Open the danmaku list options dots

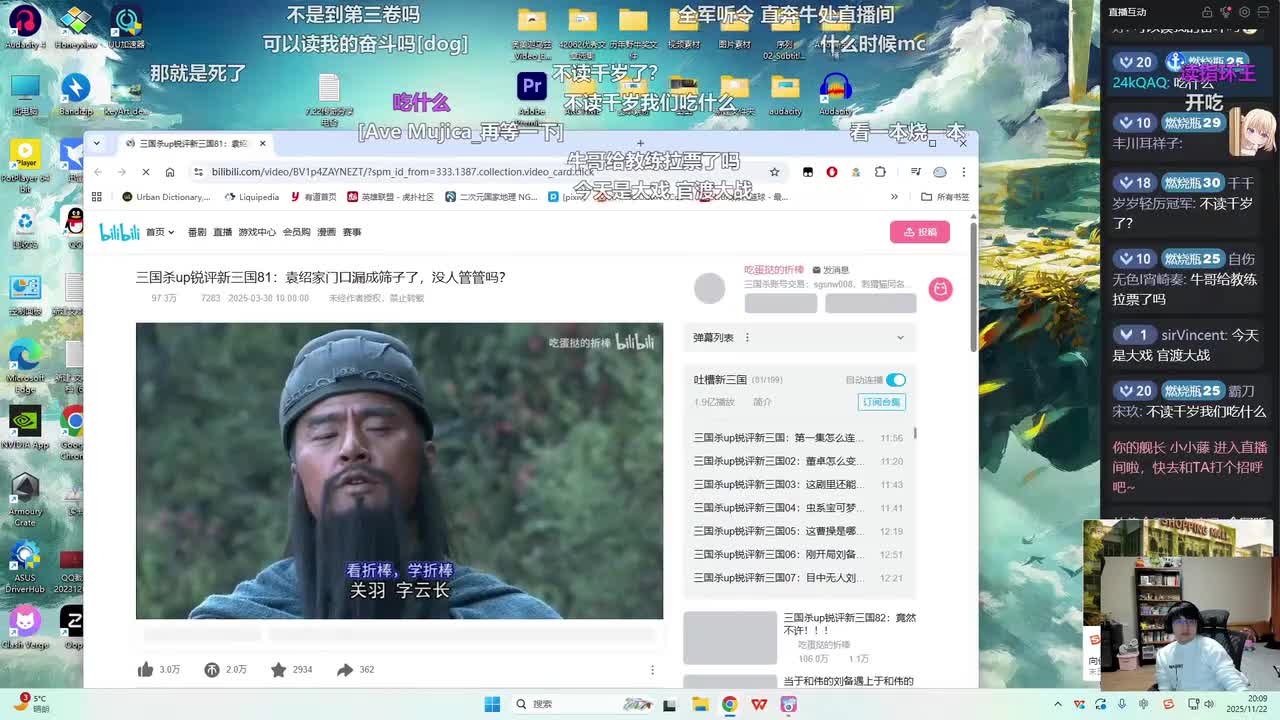tap(747, 338)
